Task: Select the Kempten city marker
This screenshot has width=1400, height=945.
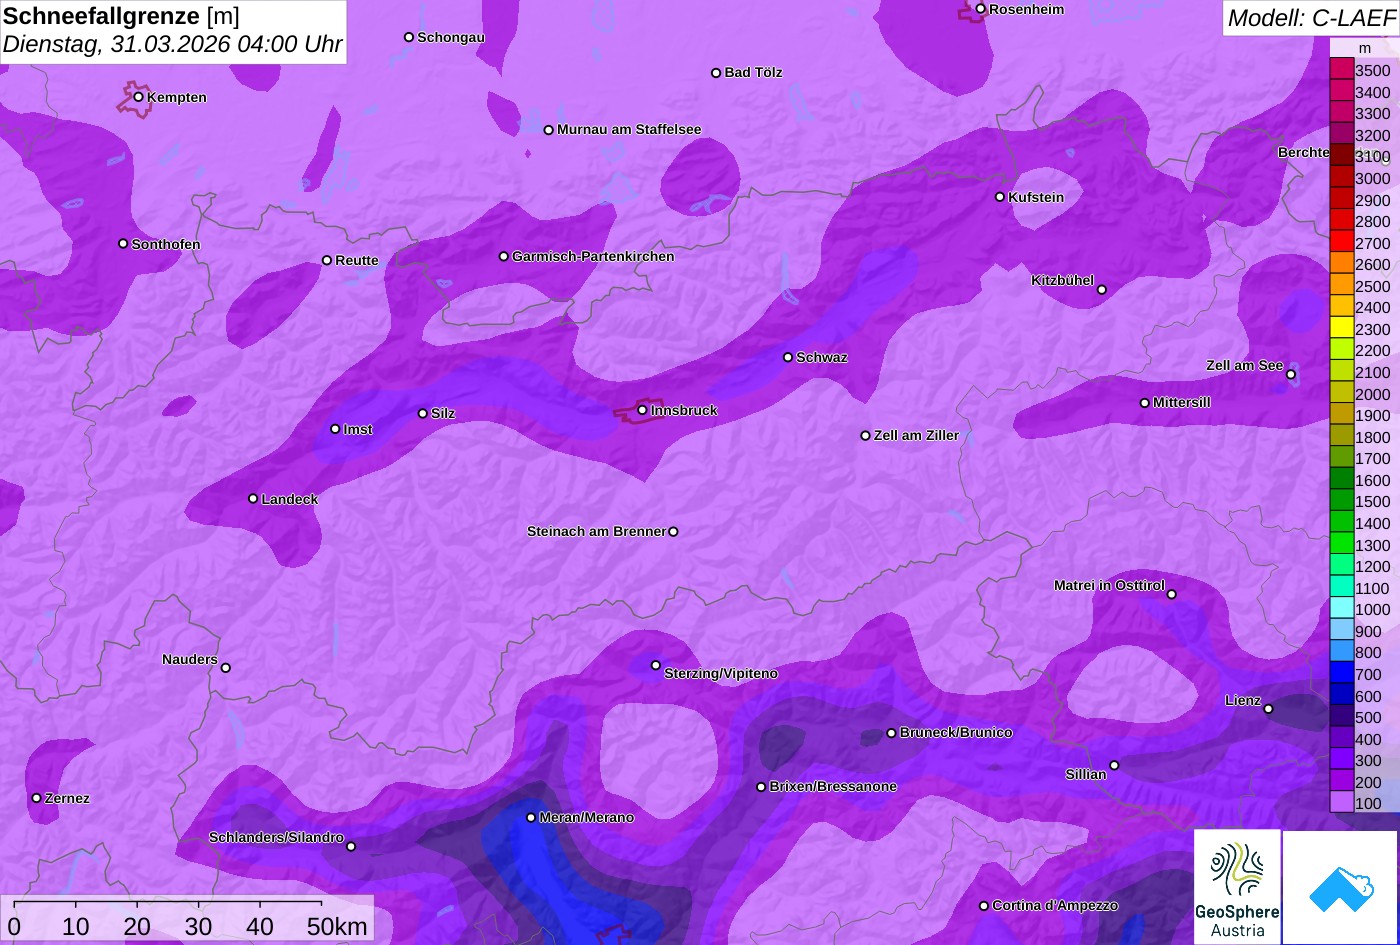Action: (x=139, y=97)
